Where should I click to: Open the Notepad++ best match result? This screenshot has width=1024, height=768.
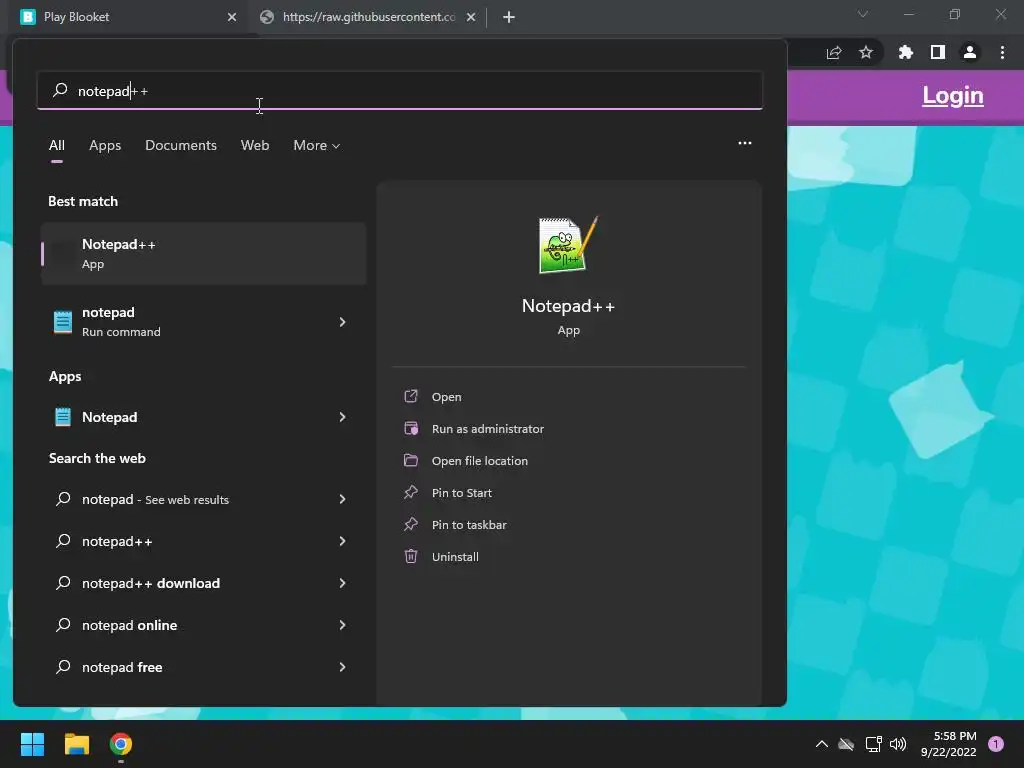click(x=204, y=253)
